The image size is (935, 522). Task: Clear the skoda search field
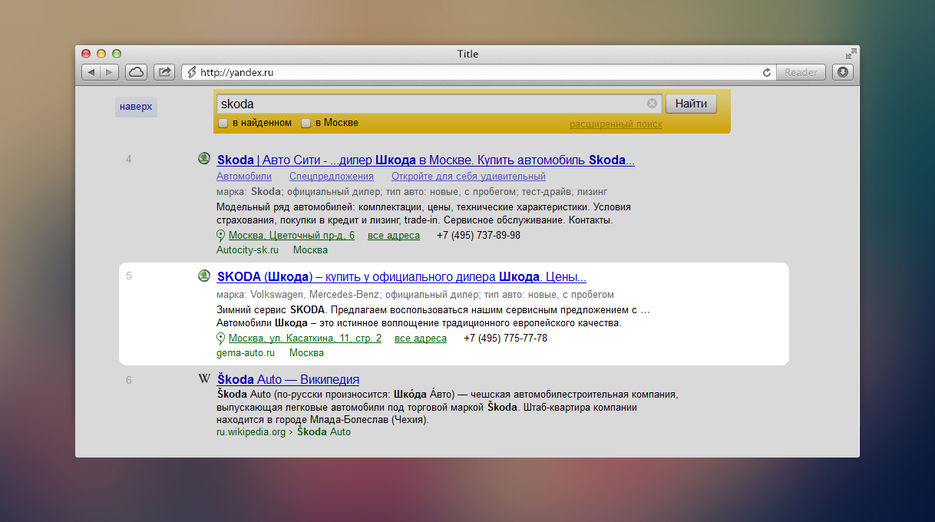click(652, 103)
